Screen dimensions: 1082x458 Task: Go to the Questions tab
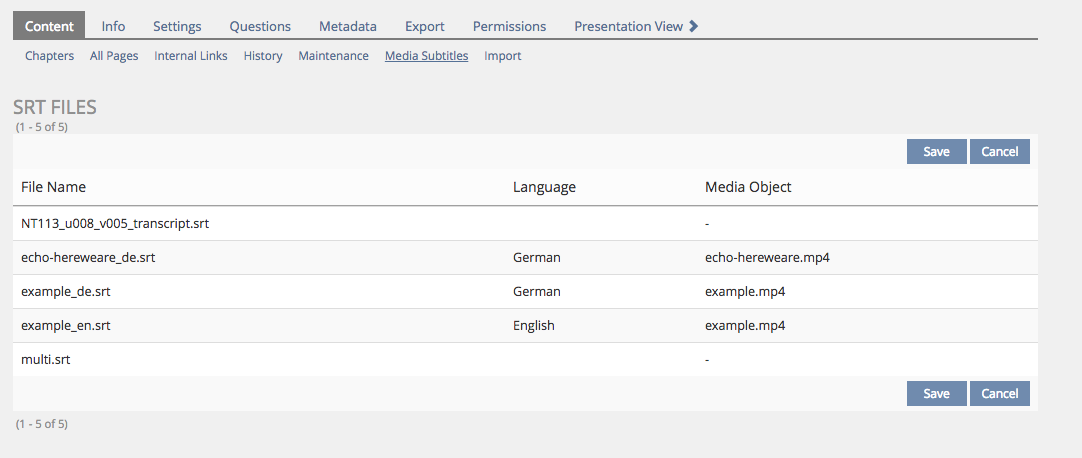coord(260,26)
